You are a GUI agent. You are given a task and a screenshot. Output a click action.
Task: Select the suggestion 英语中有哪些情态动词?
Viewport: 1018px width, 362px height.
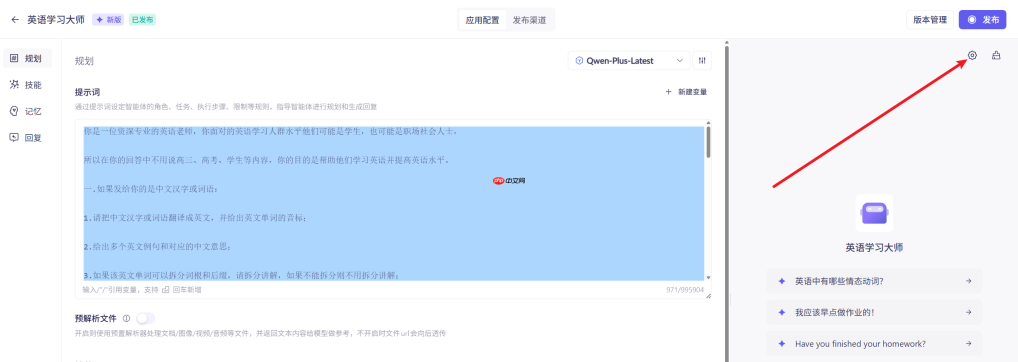tap(874, 281)
